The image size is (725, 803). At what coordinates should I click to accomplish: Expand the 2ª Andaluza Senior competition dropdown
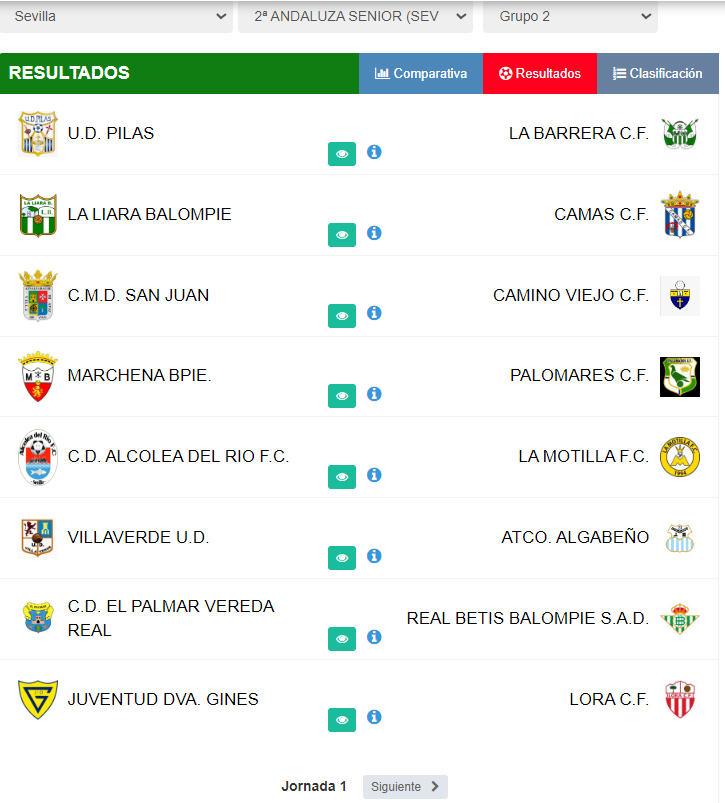[355, 17]
